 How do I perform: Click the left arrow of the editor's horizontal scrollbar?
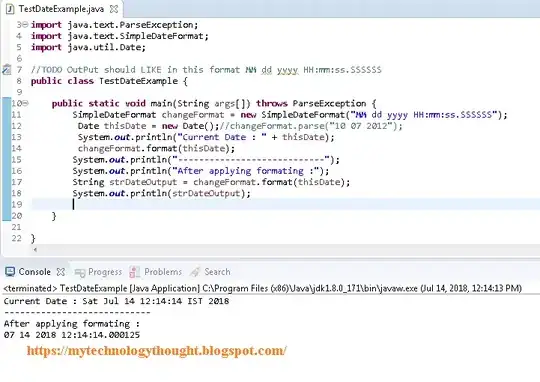(35, 249)
